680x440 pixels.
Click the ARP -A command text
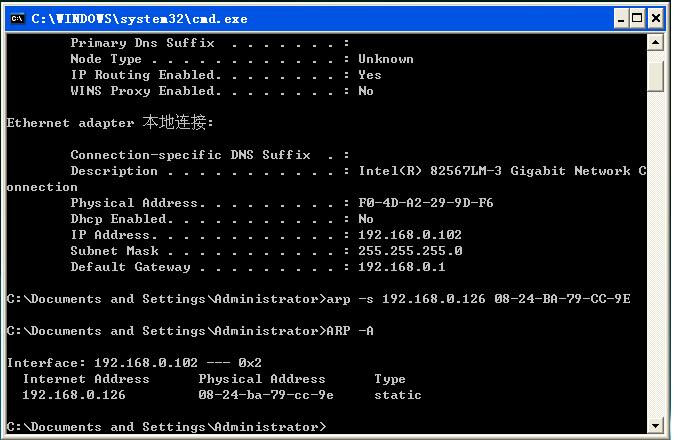(350, 331)
